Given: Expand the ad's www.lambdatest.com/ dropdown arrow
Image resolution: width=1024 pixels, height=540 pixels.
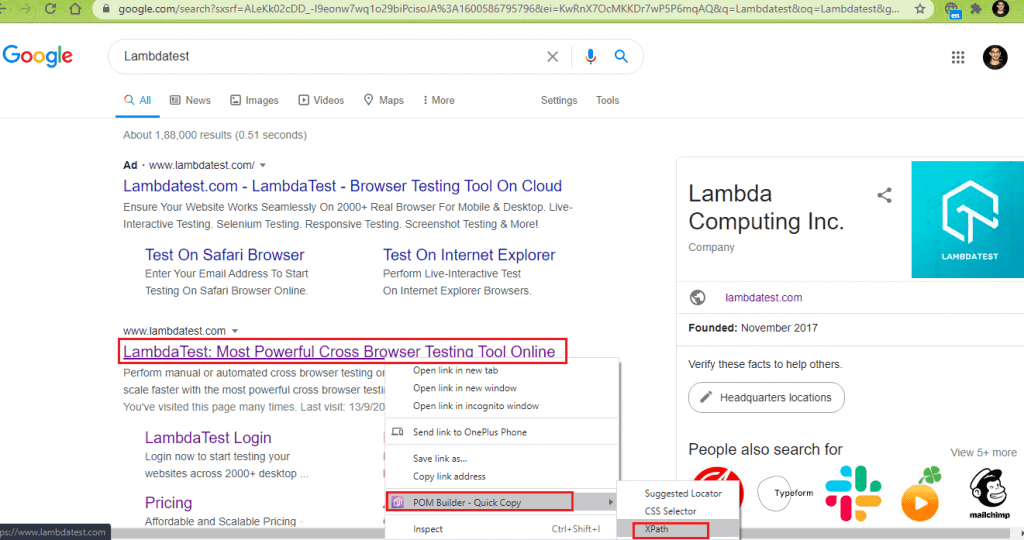Looking at the screenshot, I should [x=263, y=166].
